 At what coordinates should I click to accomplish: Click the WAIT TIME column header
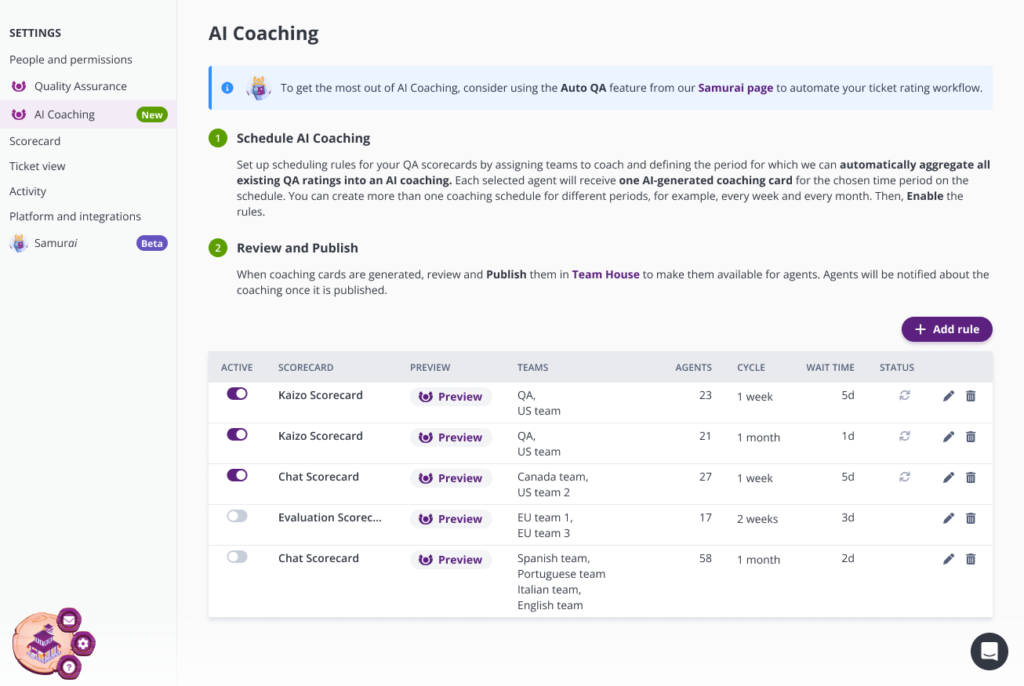[x=830, y=367]
